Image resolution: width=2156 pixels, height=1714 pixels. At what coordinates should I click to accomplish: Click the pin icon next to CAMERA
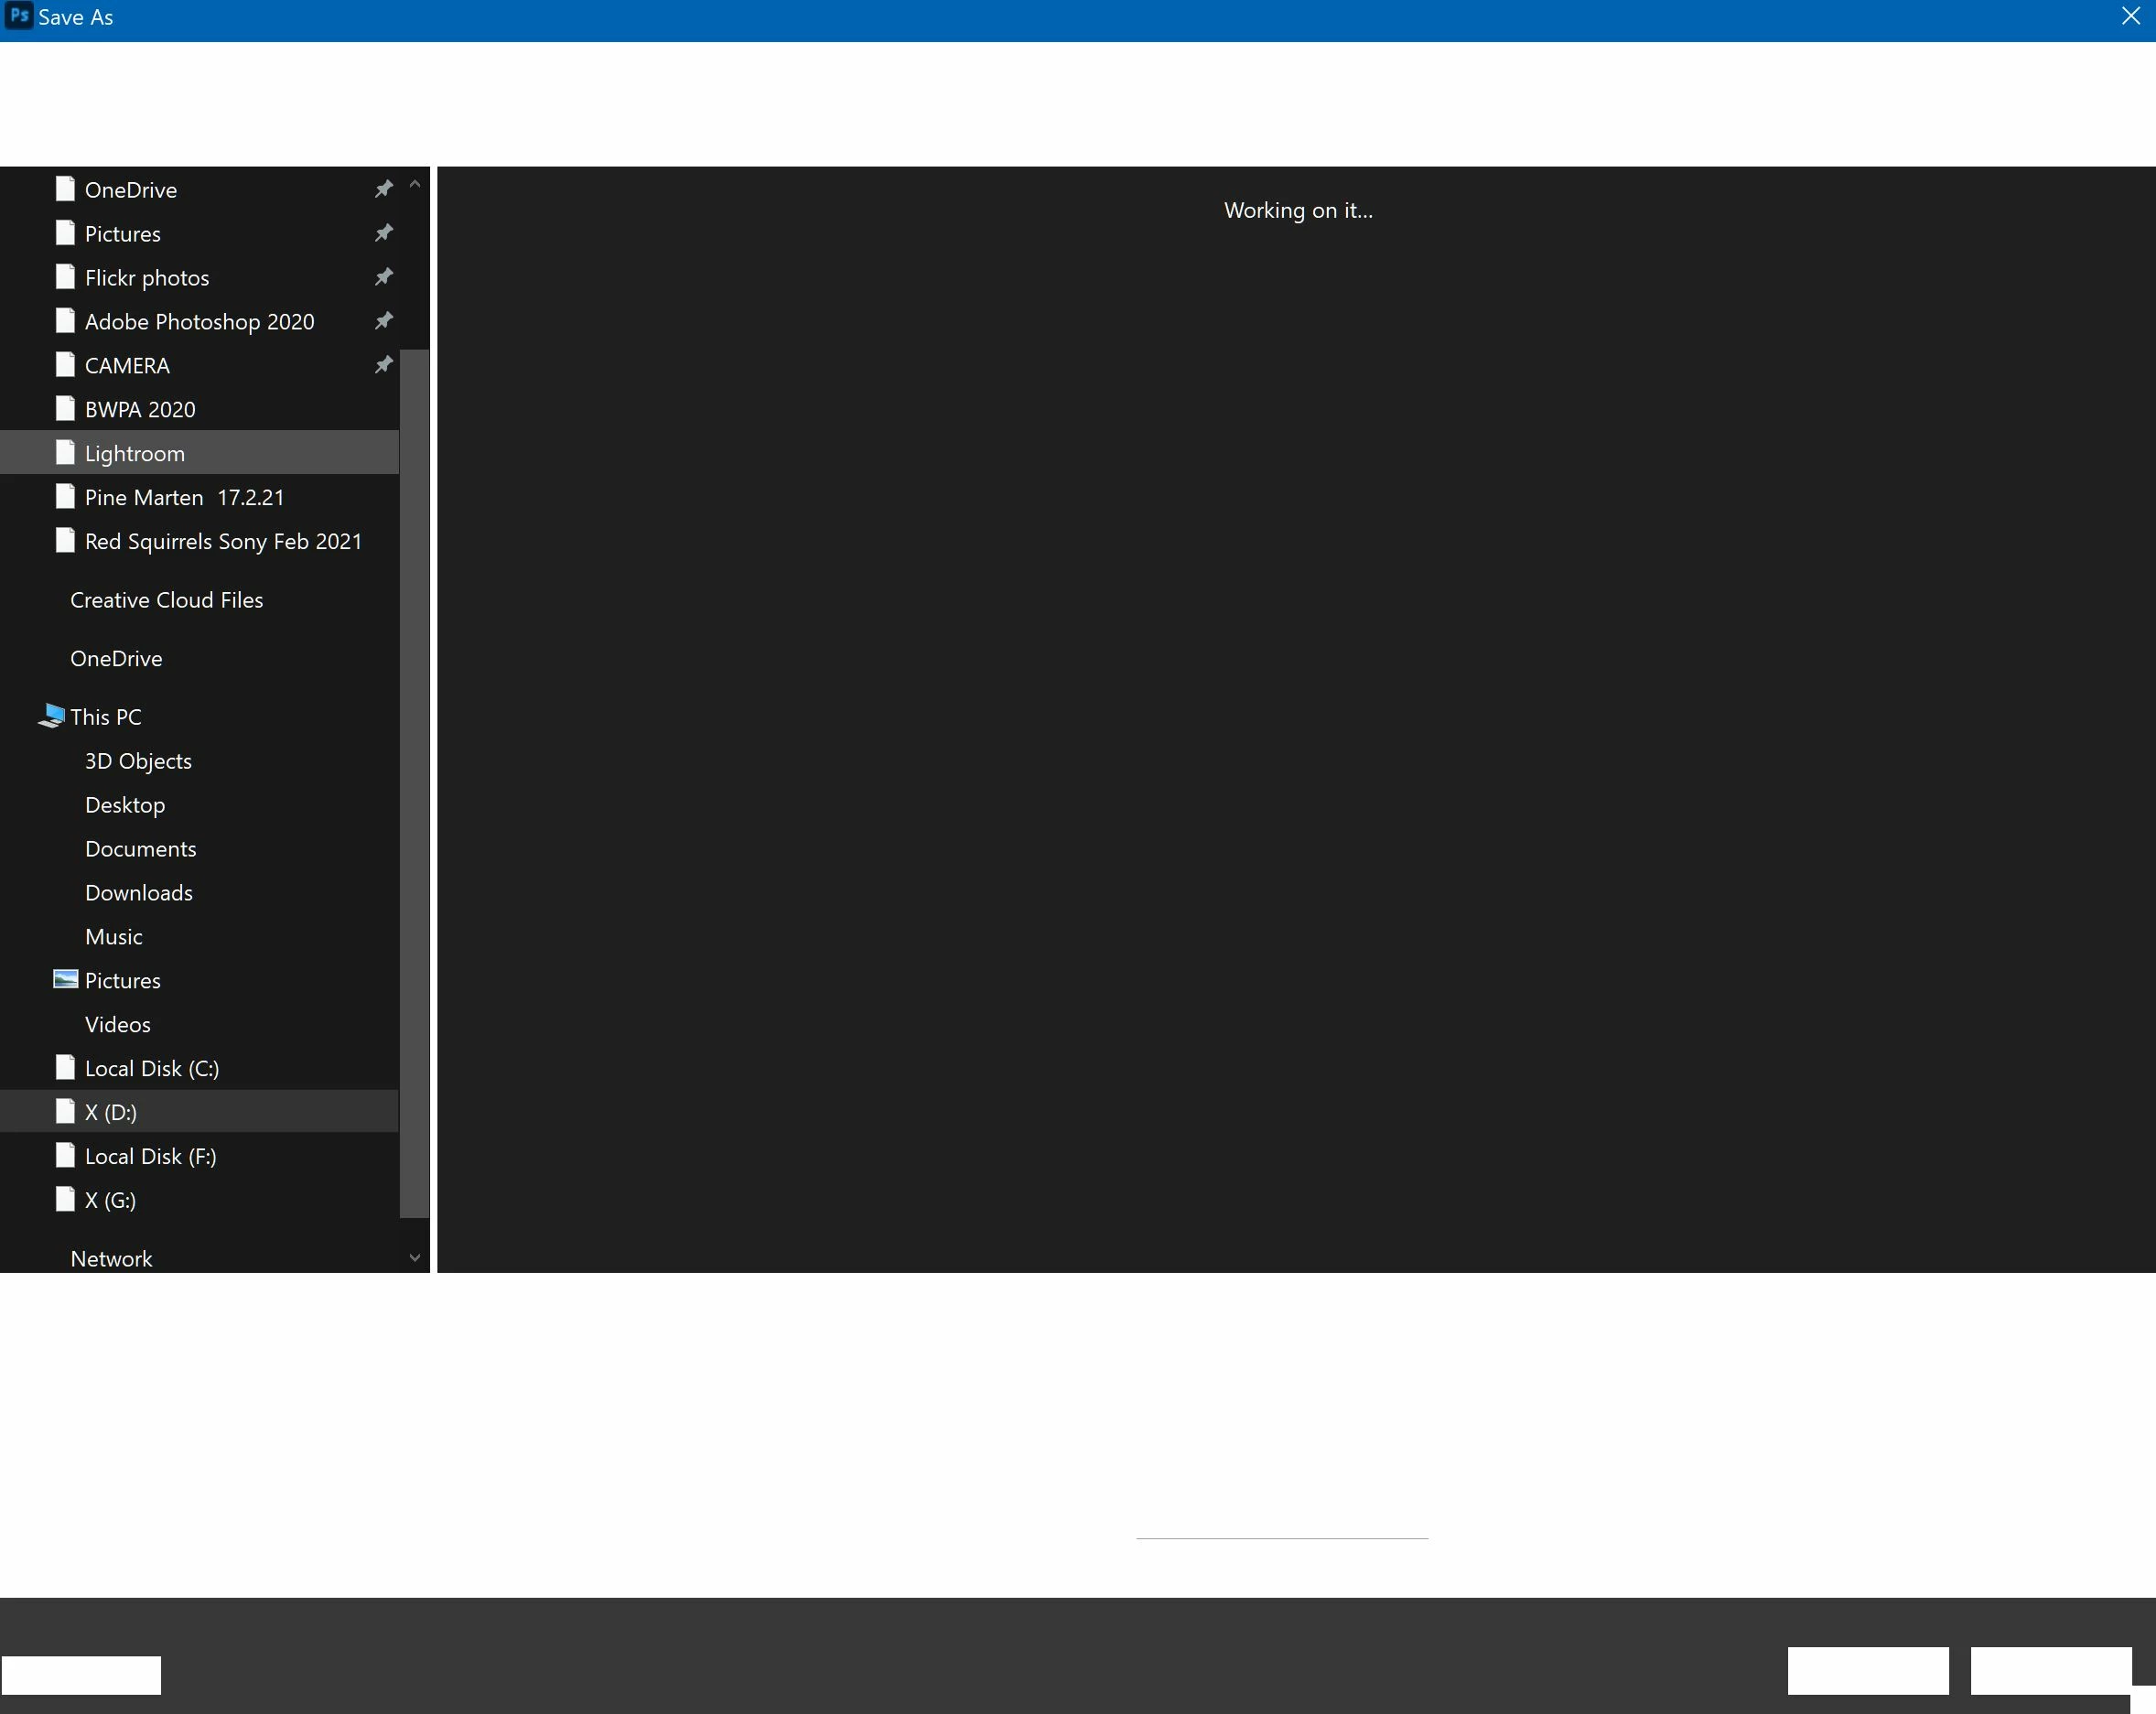[383, 365]
